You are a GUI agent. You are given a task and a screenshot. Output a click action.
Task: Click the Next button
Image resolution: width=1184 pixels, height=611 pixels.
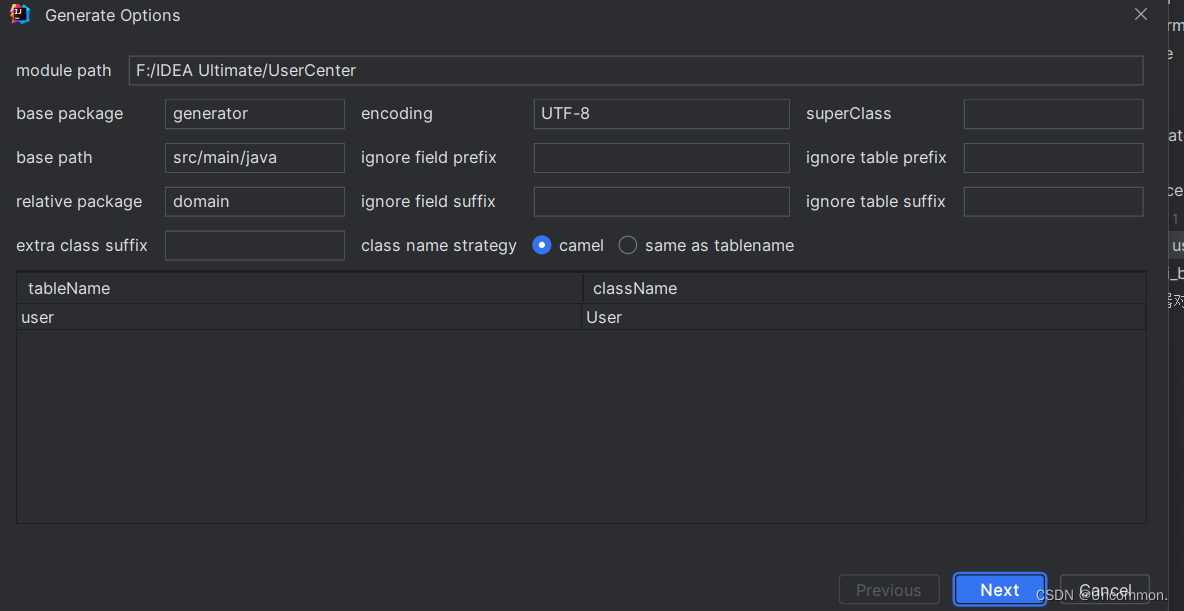(x=1000, y=590)
